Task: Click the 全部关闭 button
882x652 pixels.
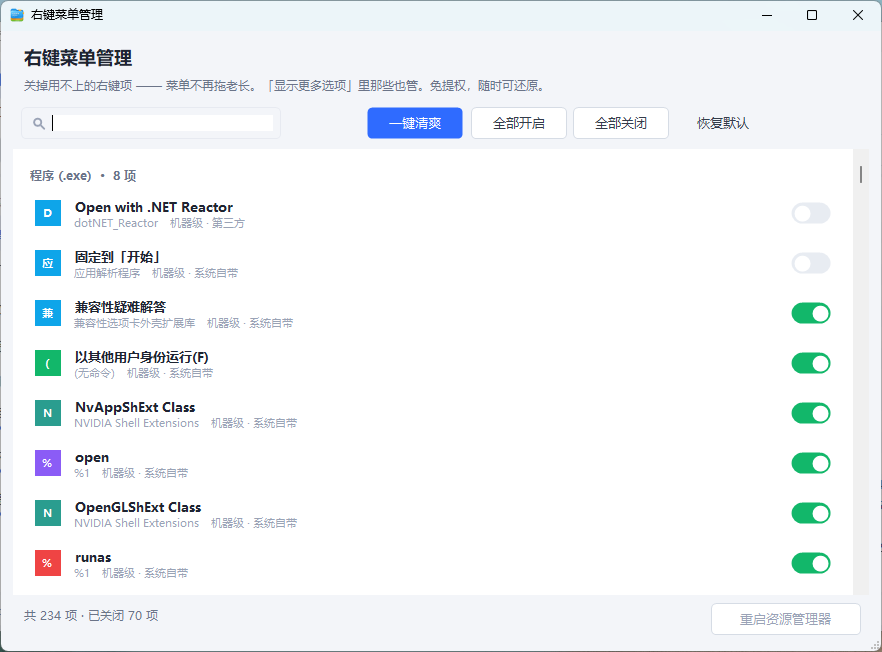Action: click(x=621, y=123)
